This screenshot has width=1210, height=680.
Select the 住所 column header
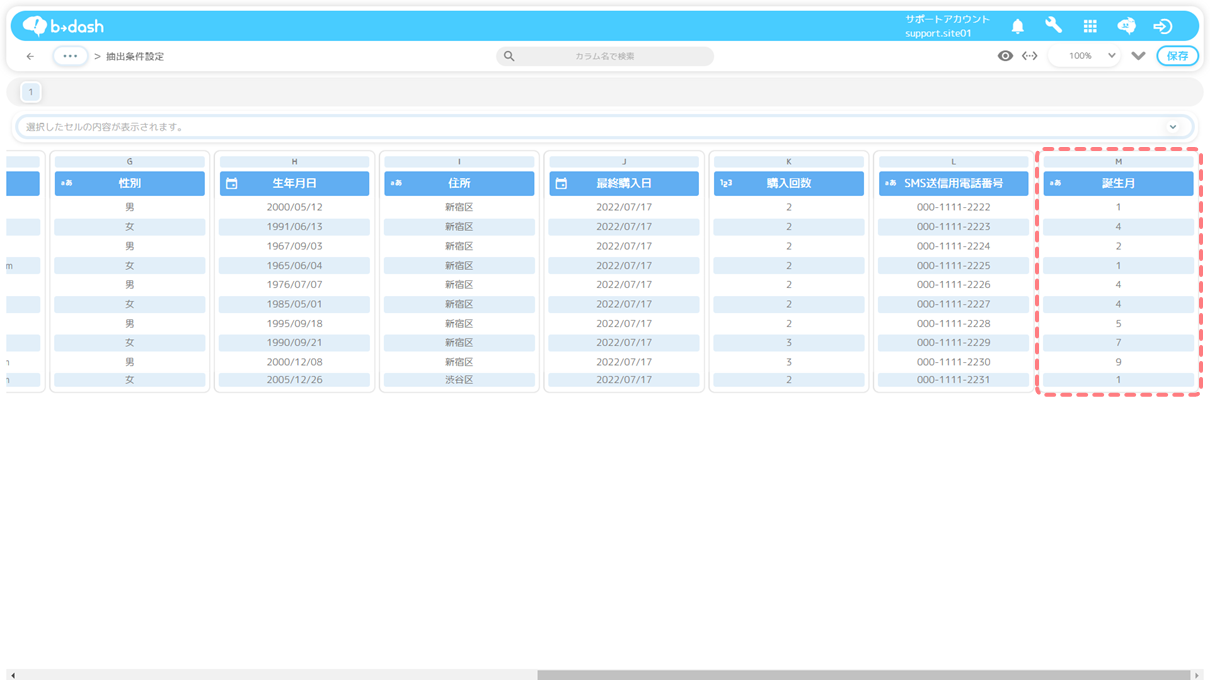459,183
